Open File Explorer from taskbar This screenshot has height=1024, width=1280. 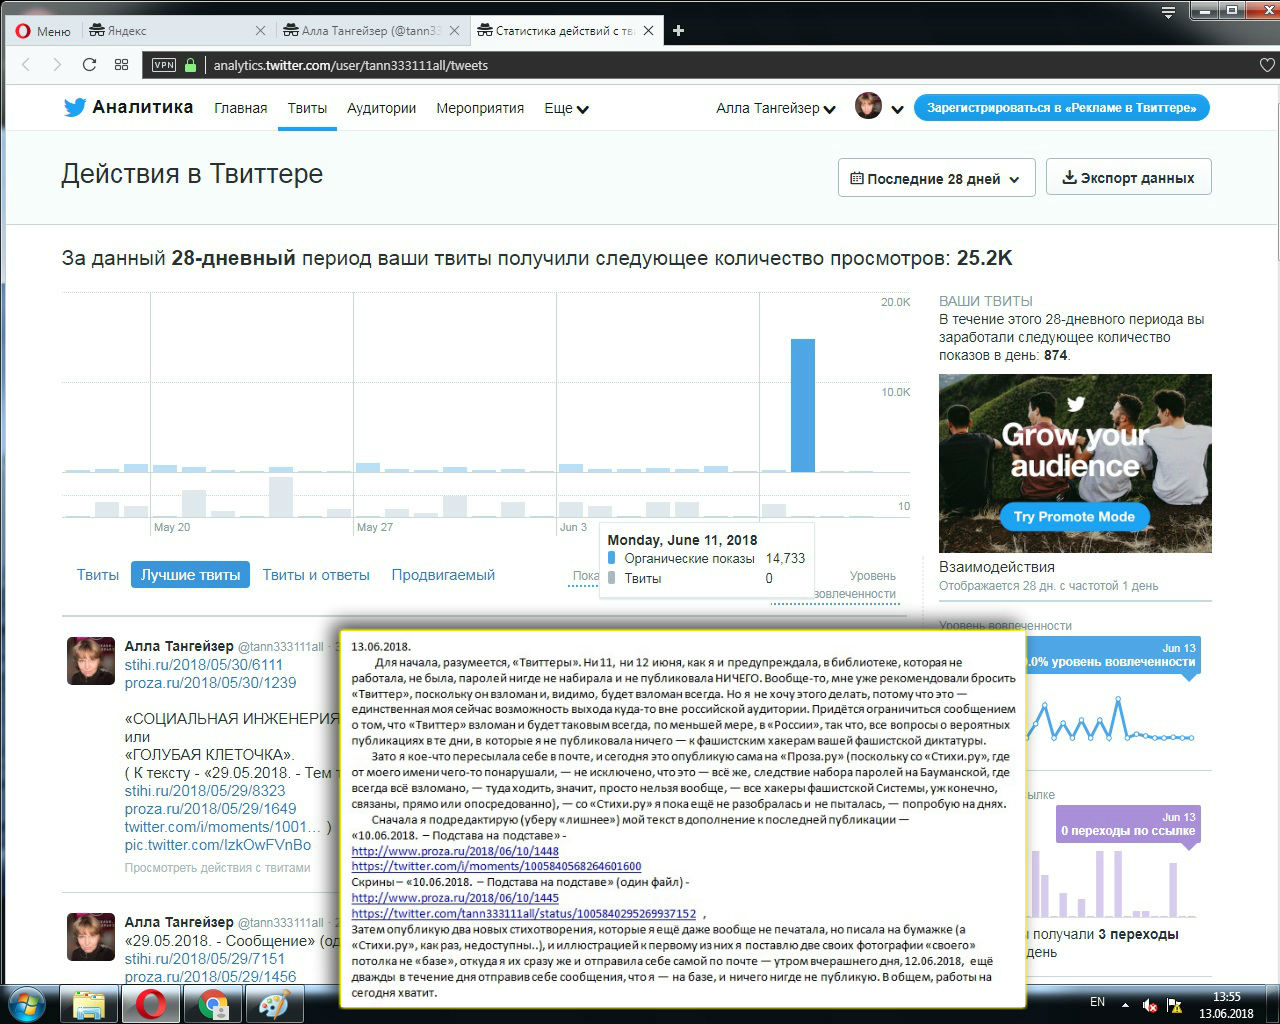[89, 1004]
